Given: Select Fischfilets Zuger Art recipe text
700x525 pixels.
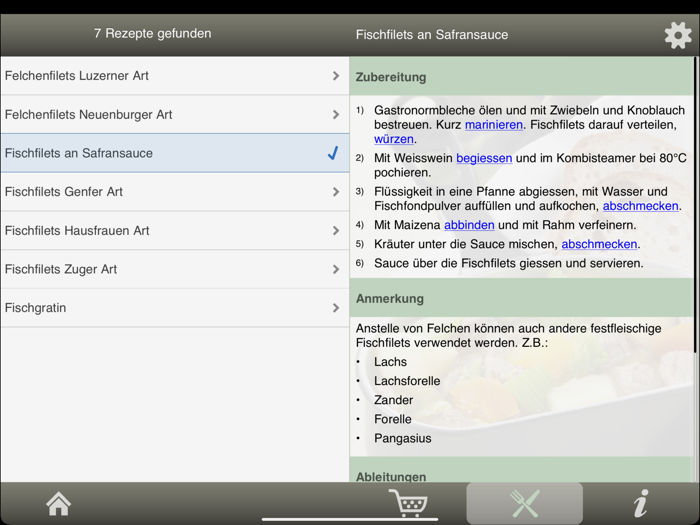Looking at the screenshot, I should (x=61, y=269).
